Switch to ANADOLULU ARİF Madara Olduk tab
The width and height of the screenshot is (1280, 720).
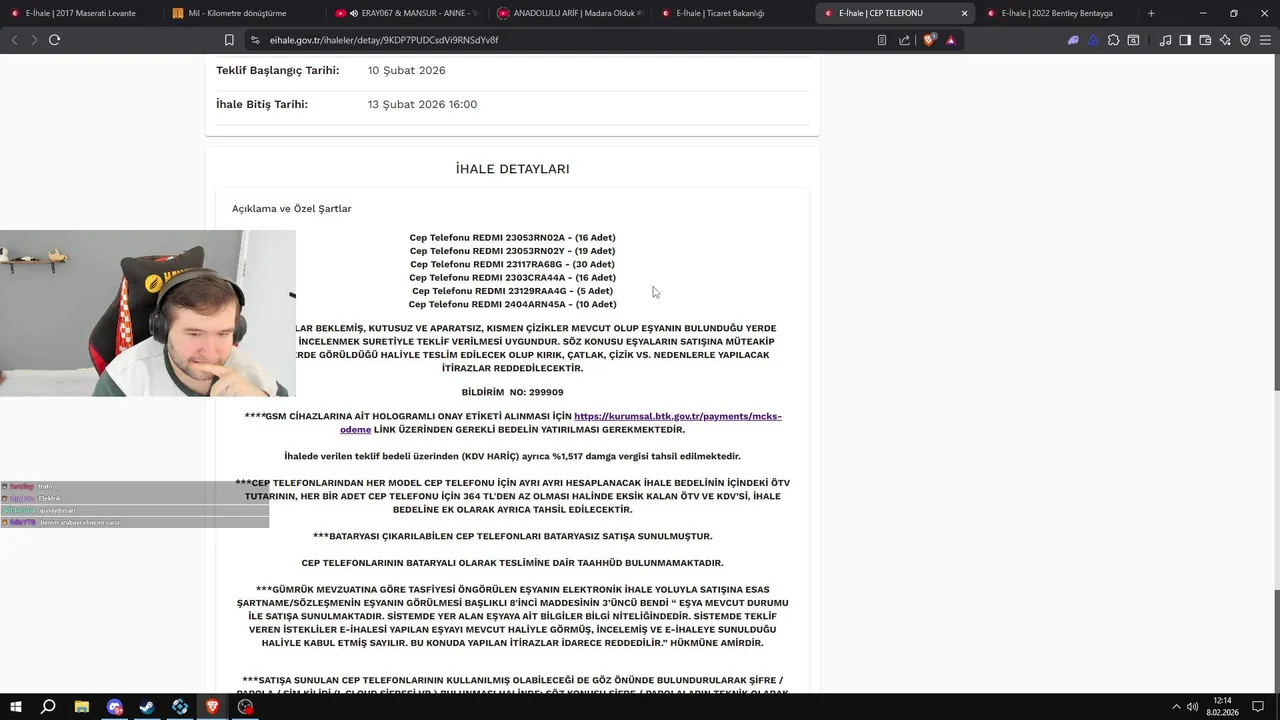point(570,13)
